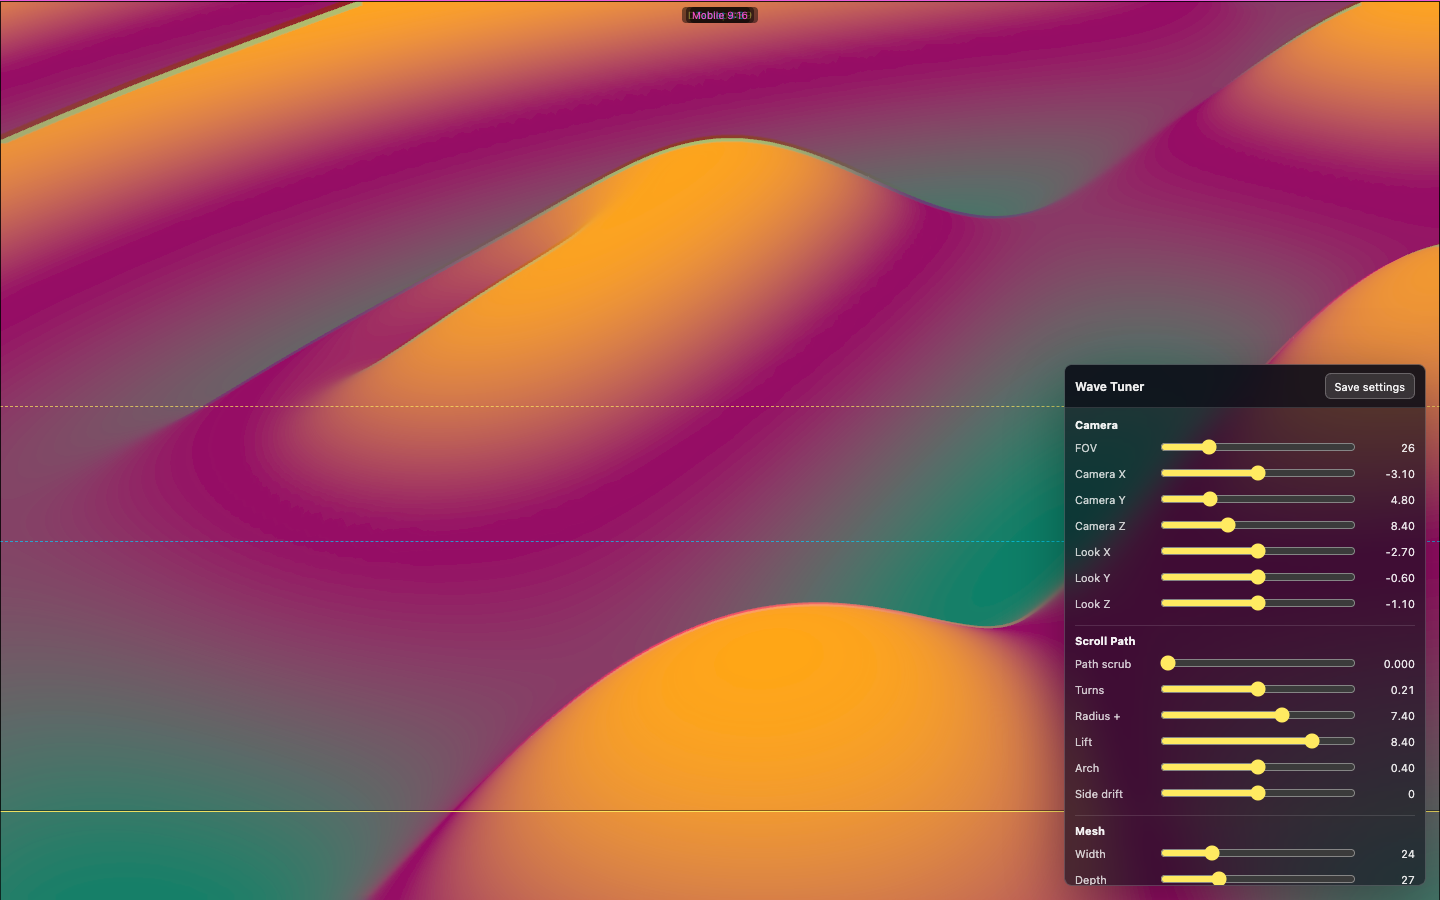Adjust the Turns slider
The image size is (1440, 900).
(1258, 689)
